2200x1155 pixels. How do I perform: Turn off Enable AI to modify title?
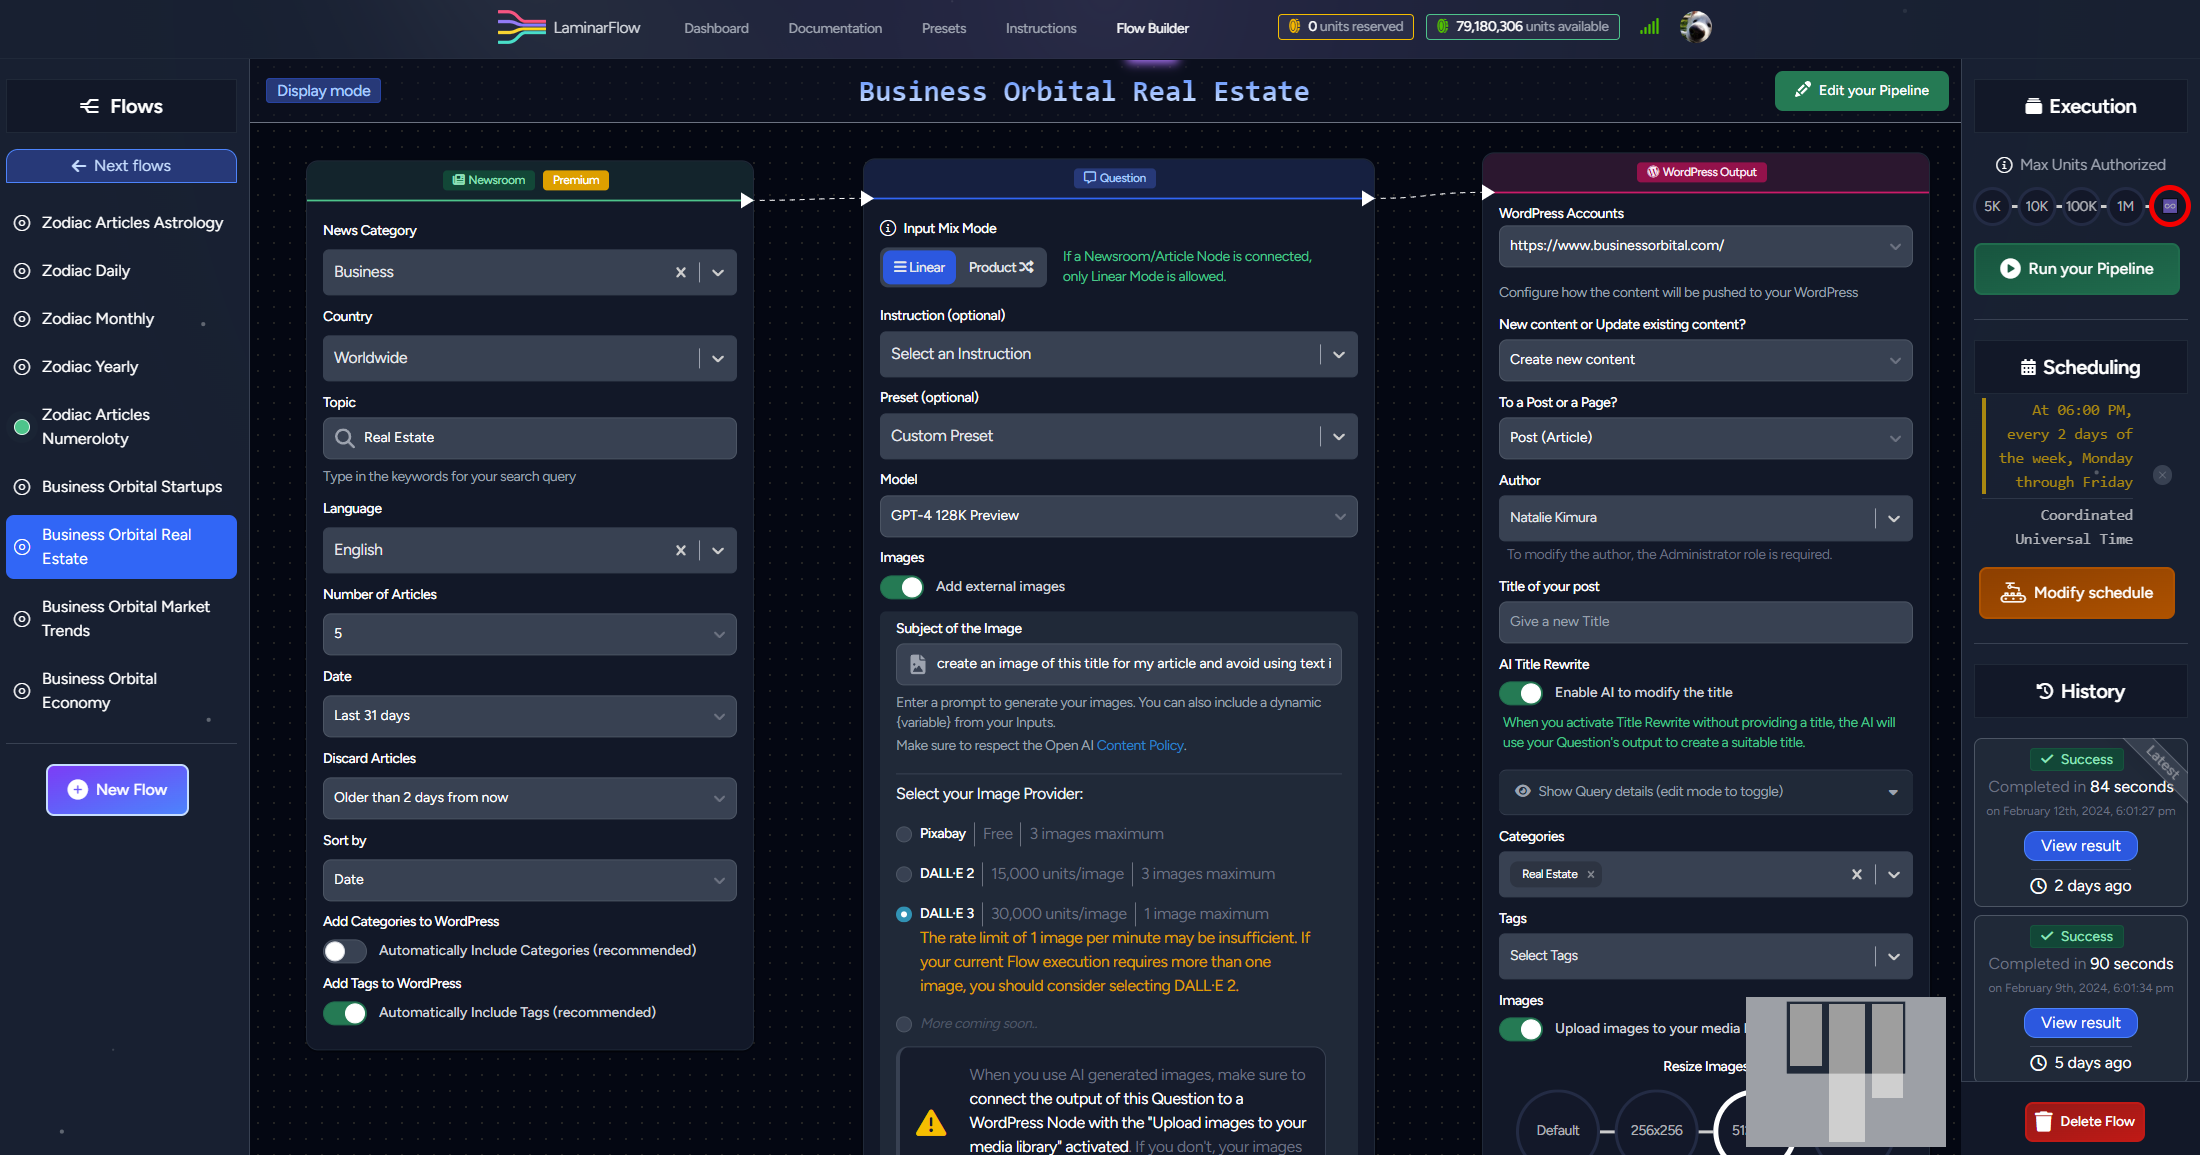(1521, 693)
